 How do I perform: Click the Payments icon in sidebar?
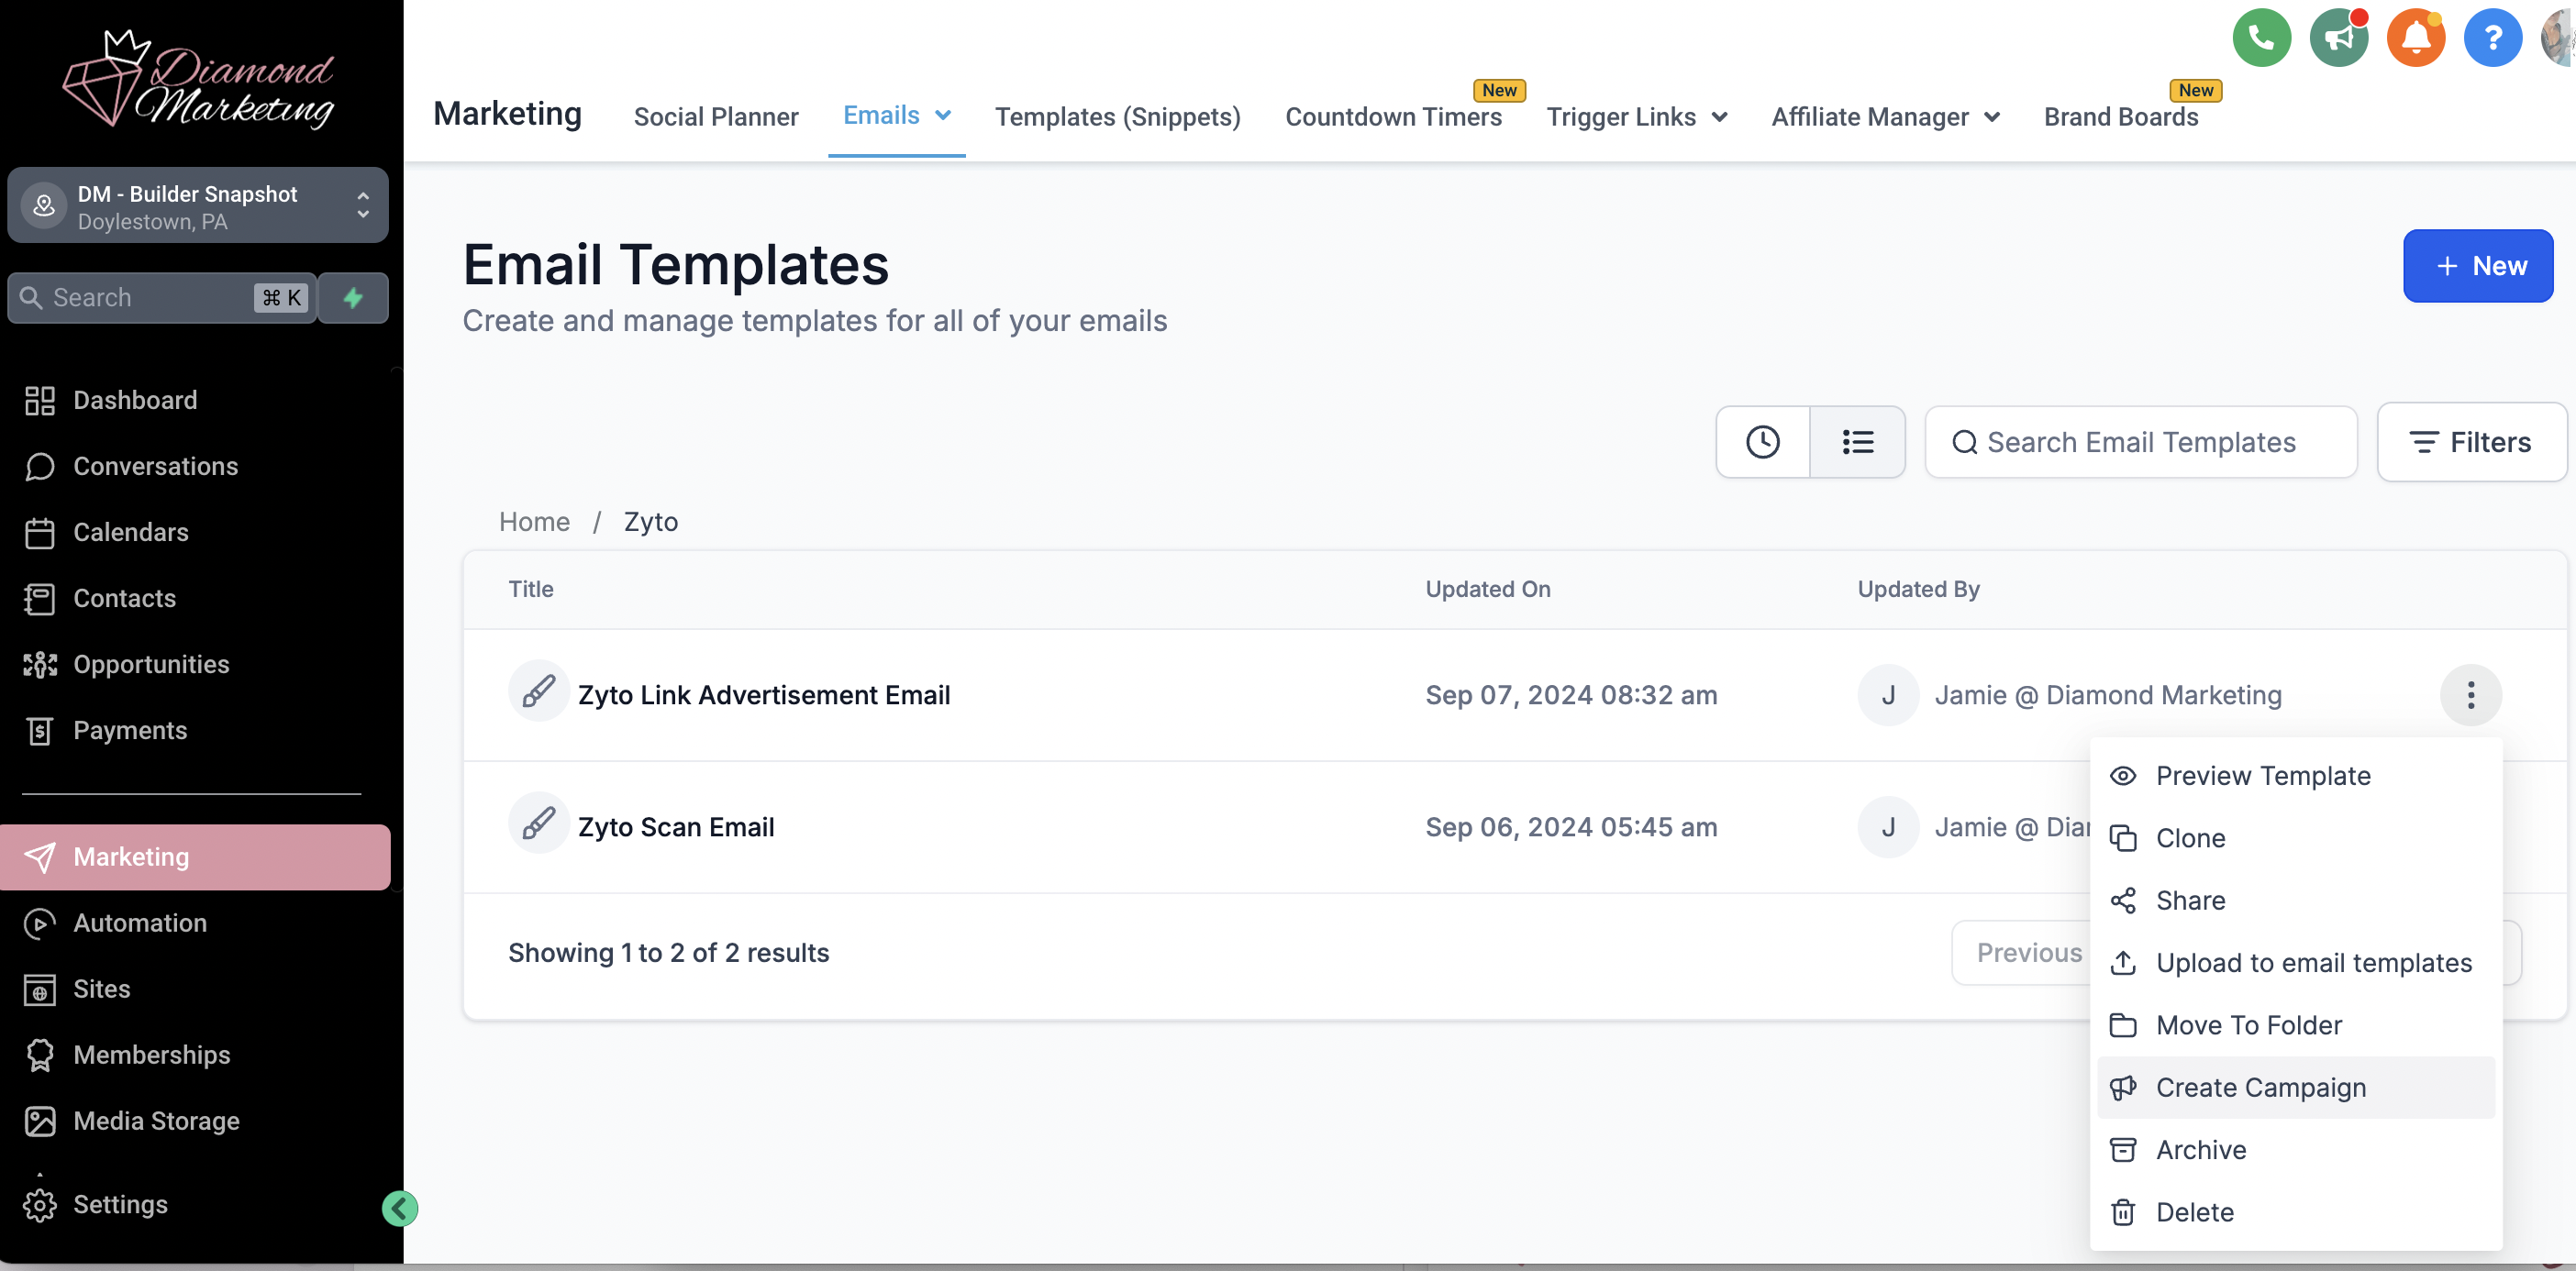pyautogui.click(x=40, y=730)
